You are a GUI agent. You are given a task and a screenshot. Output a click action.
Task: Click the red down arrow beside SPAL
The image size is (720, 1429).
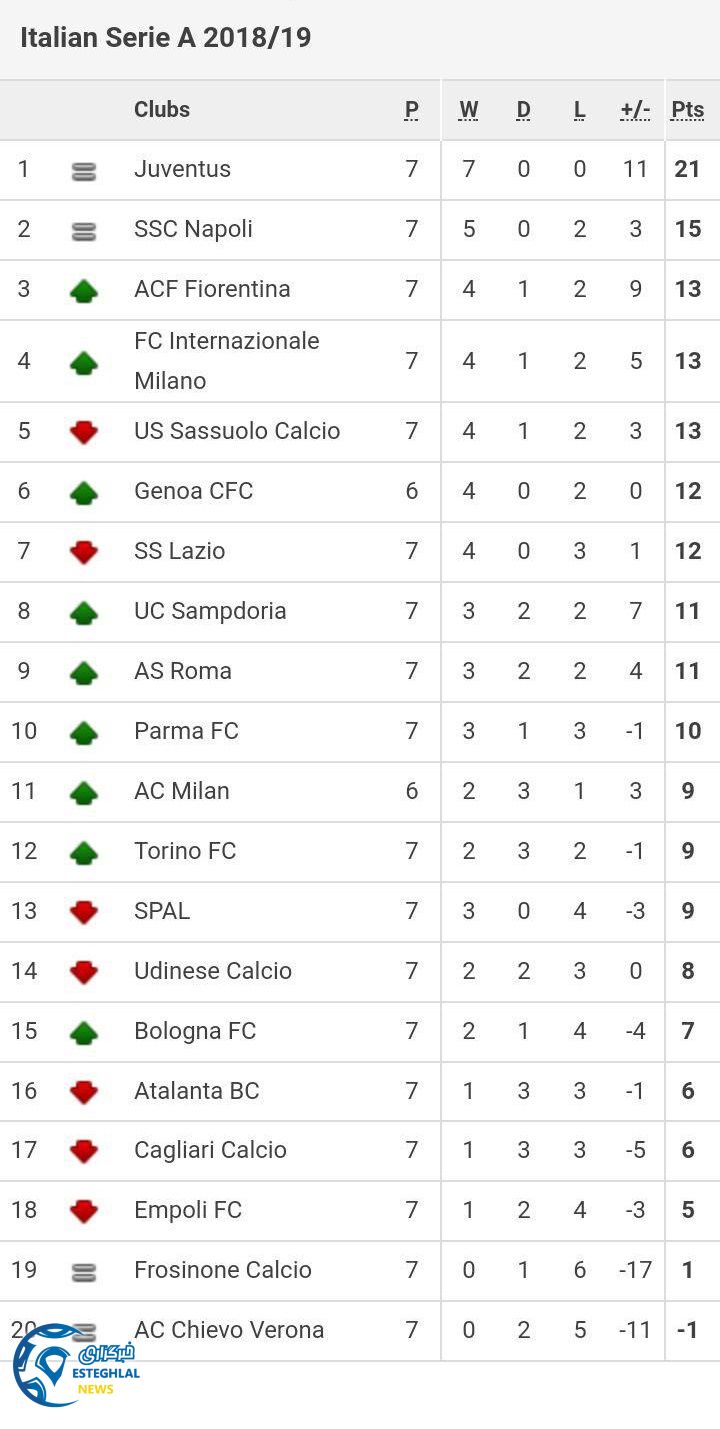click(x=84, y=912)
